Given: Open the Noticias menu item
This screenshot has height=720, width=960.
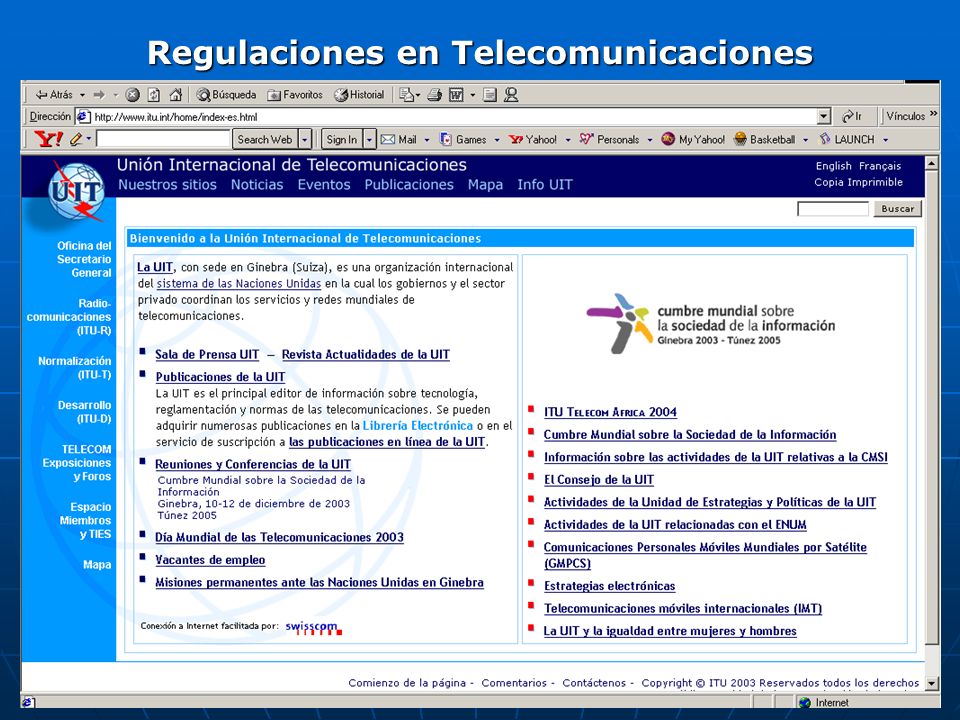Looking at the screenshot, I should pos(257,185).
